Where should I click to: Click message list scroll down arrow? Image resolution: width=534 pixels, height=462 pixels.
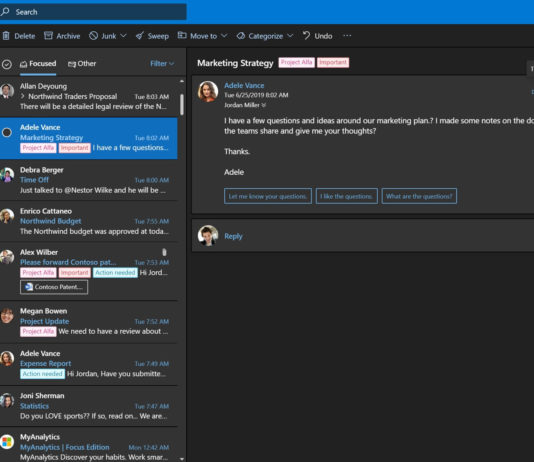182,459
